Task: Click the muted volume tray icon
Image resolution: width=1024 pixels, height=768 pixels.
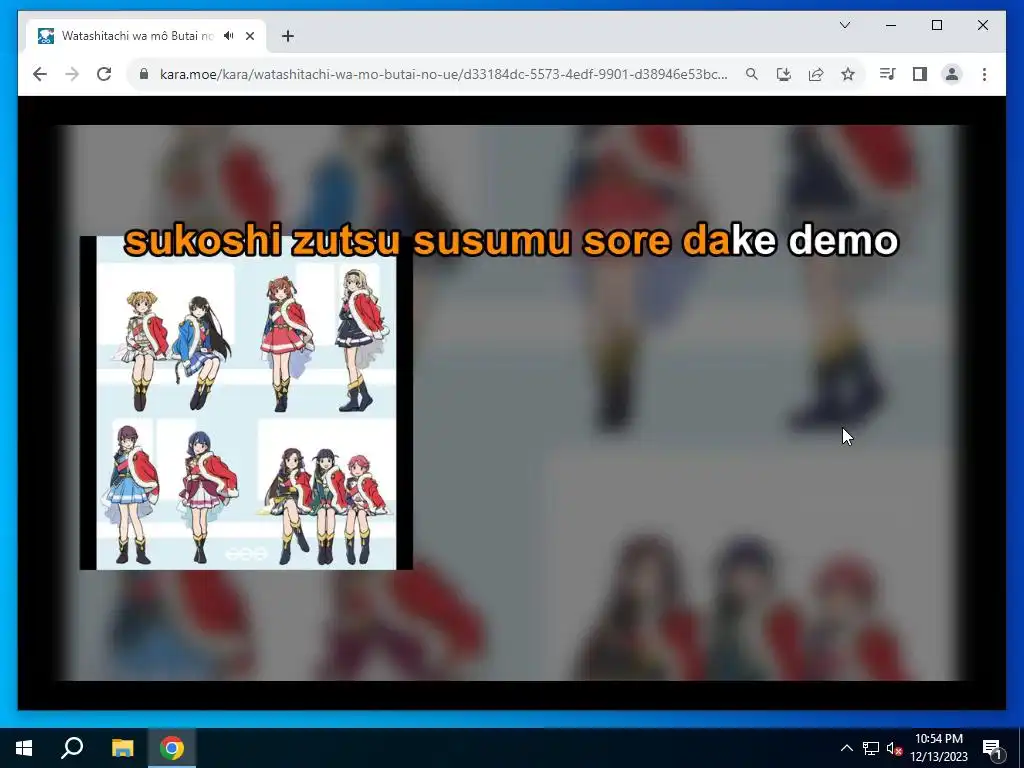Action: click(894, 748)
